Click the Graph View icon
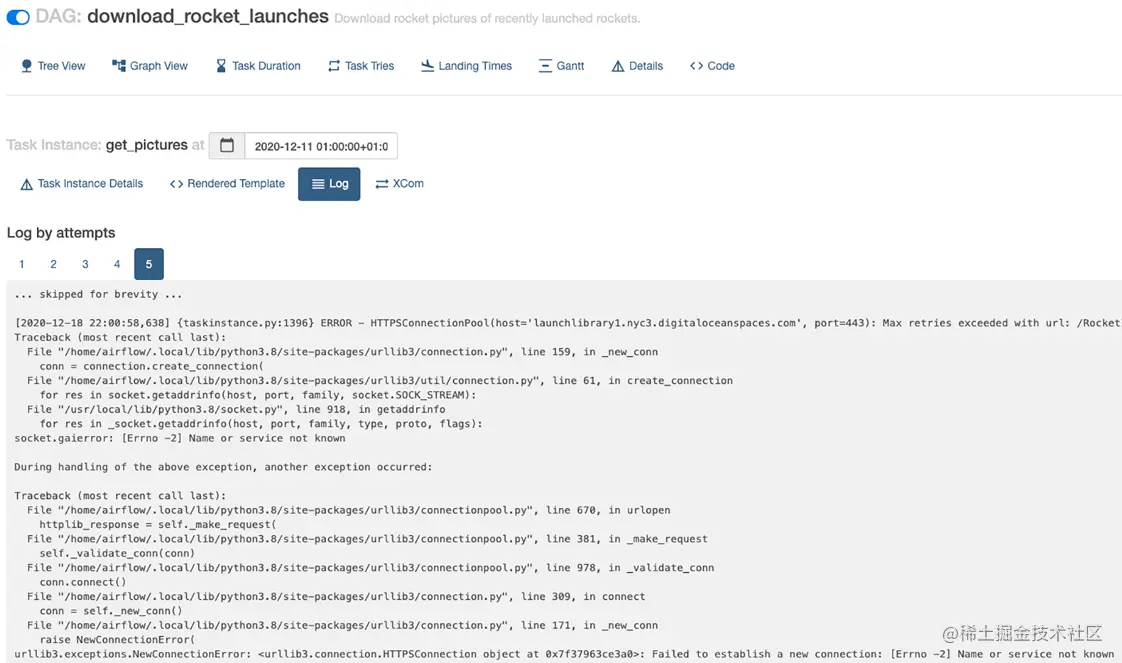This screenshot has height=663, width=1122. point(119,66)
